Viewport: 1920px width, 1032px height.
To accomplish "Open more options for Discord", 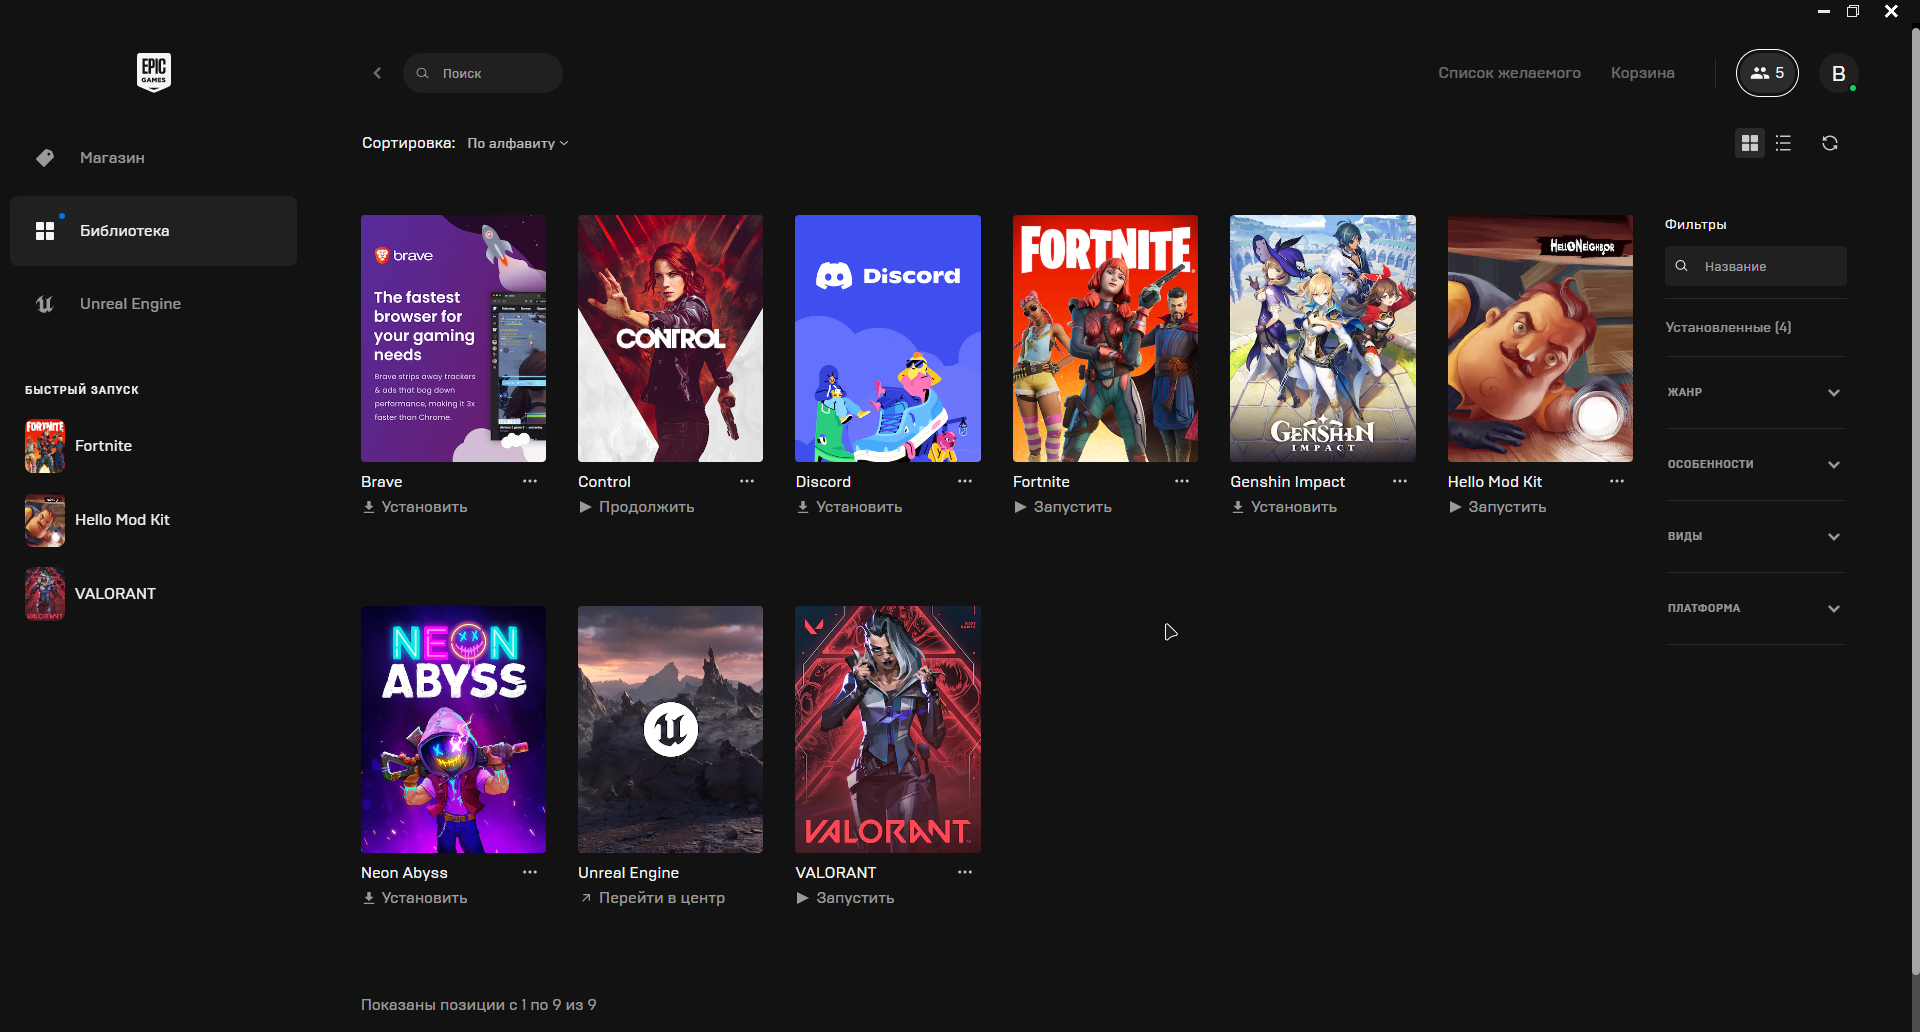I will pyautogui.click(x=965, y=481).
